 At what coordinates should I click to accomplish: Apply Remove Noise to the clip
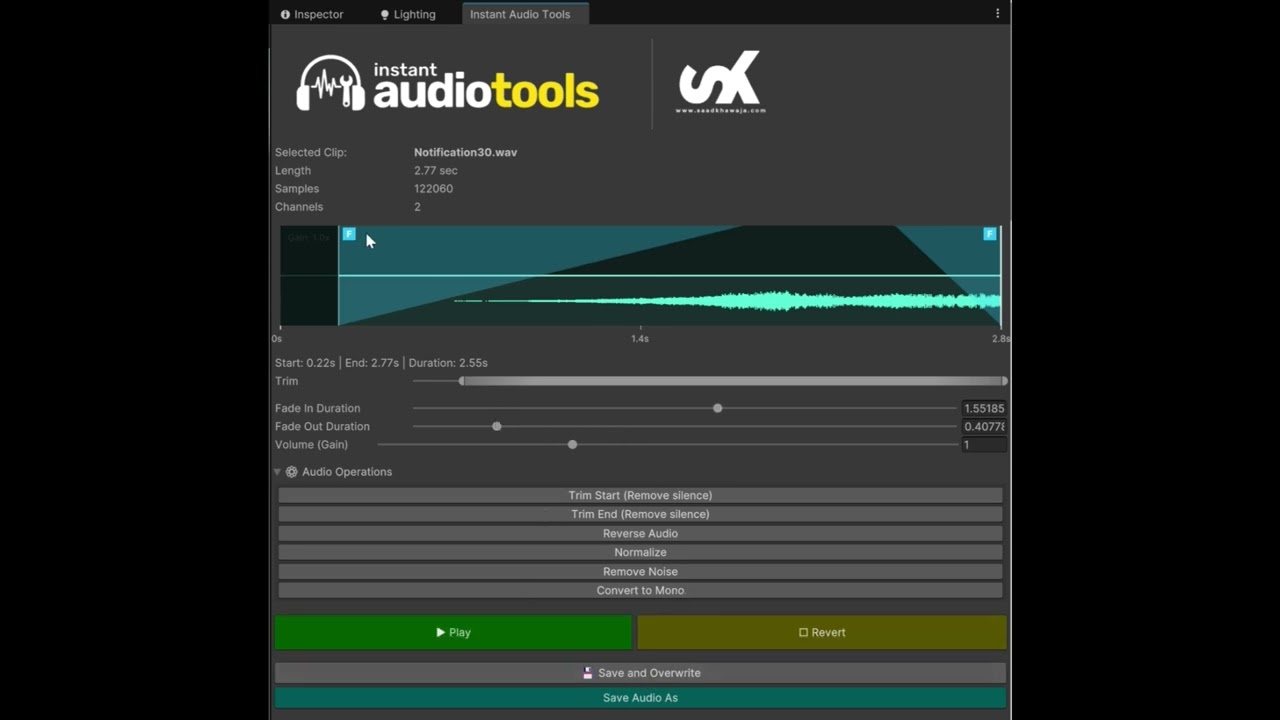[x=640, y=571]
